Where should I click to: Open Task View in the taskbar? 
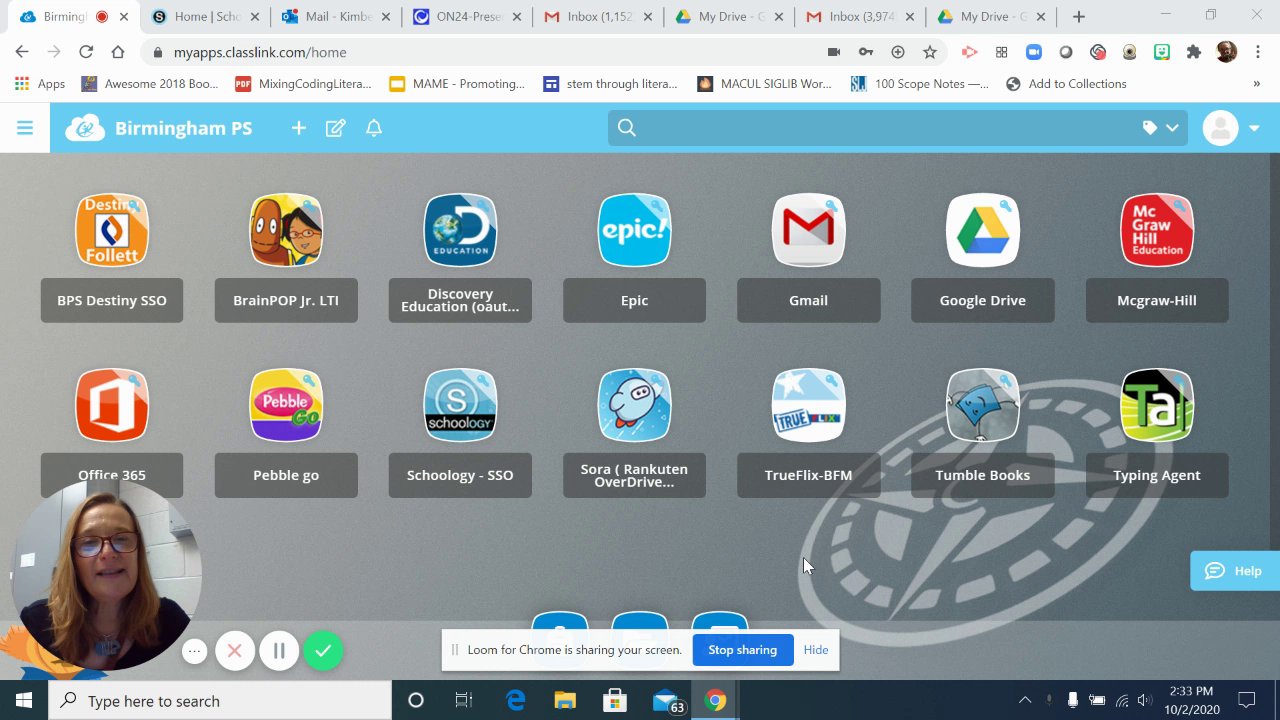point(464,701)
